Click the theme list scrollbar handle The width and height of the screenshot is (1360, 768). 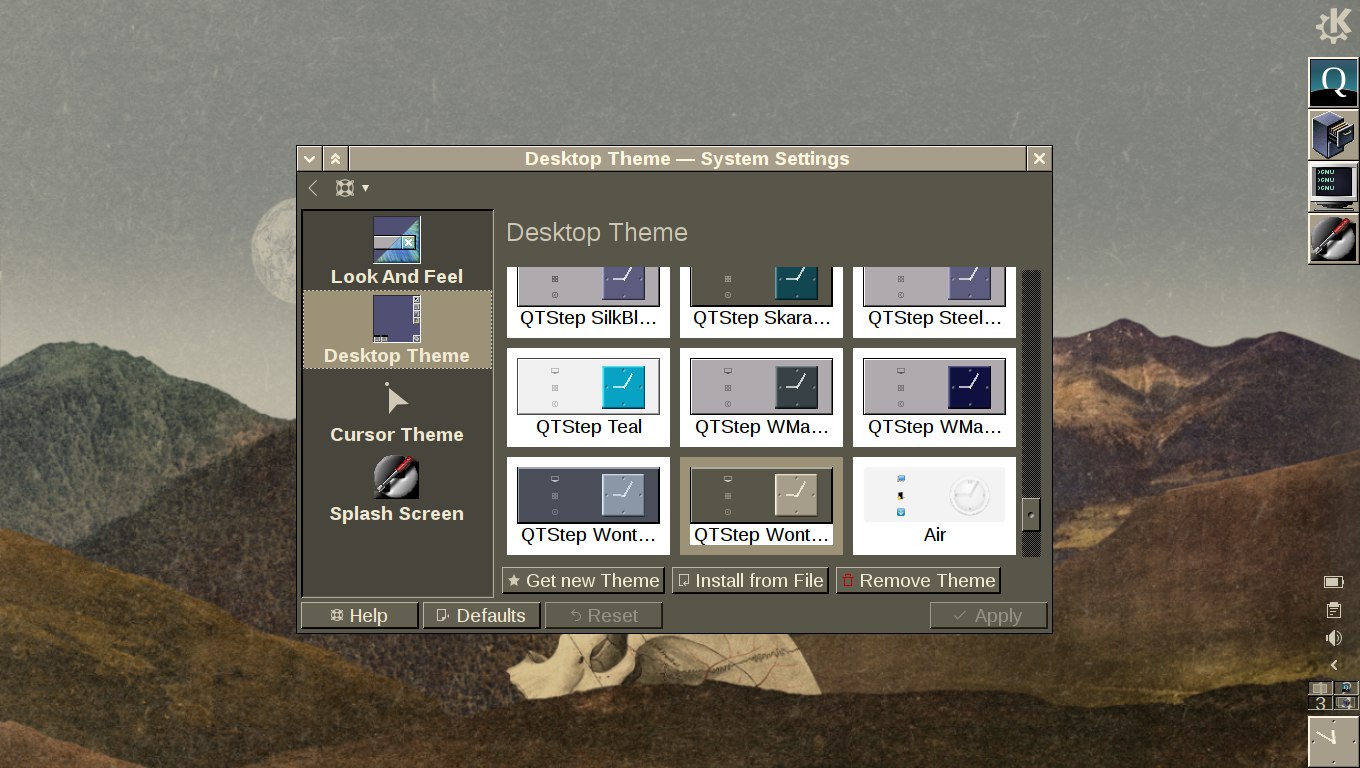[1031, 515]
